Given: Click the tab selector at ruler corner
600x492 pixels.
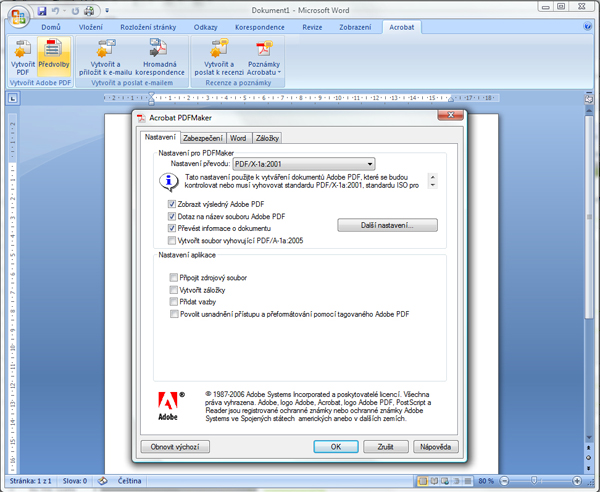Looking at the screenshot, I should [x=13, y=99].
